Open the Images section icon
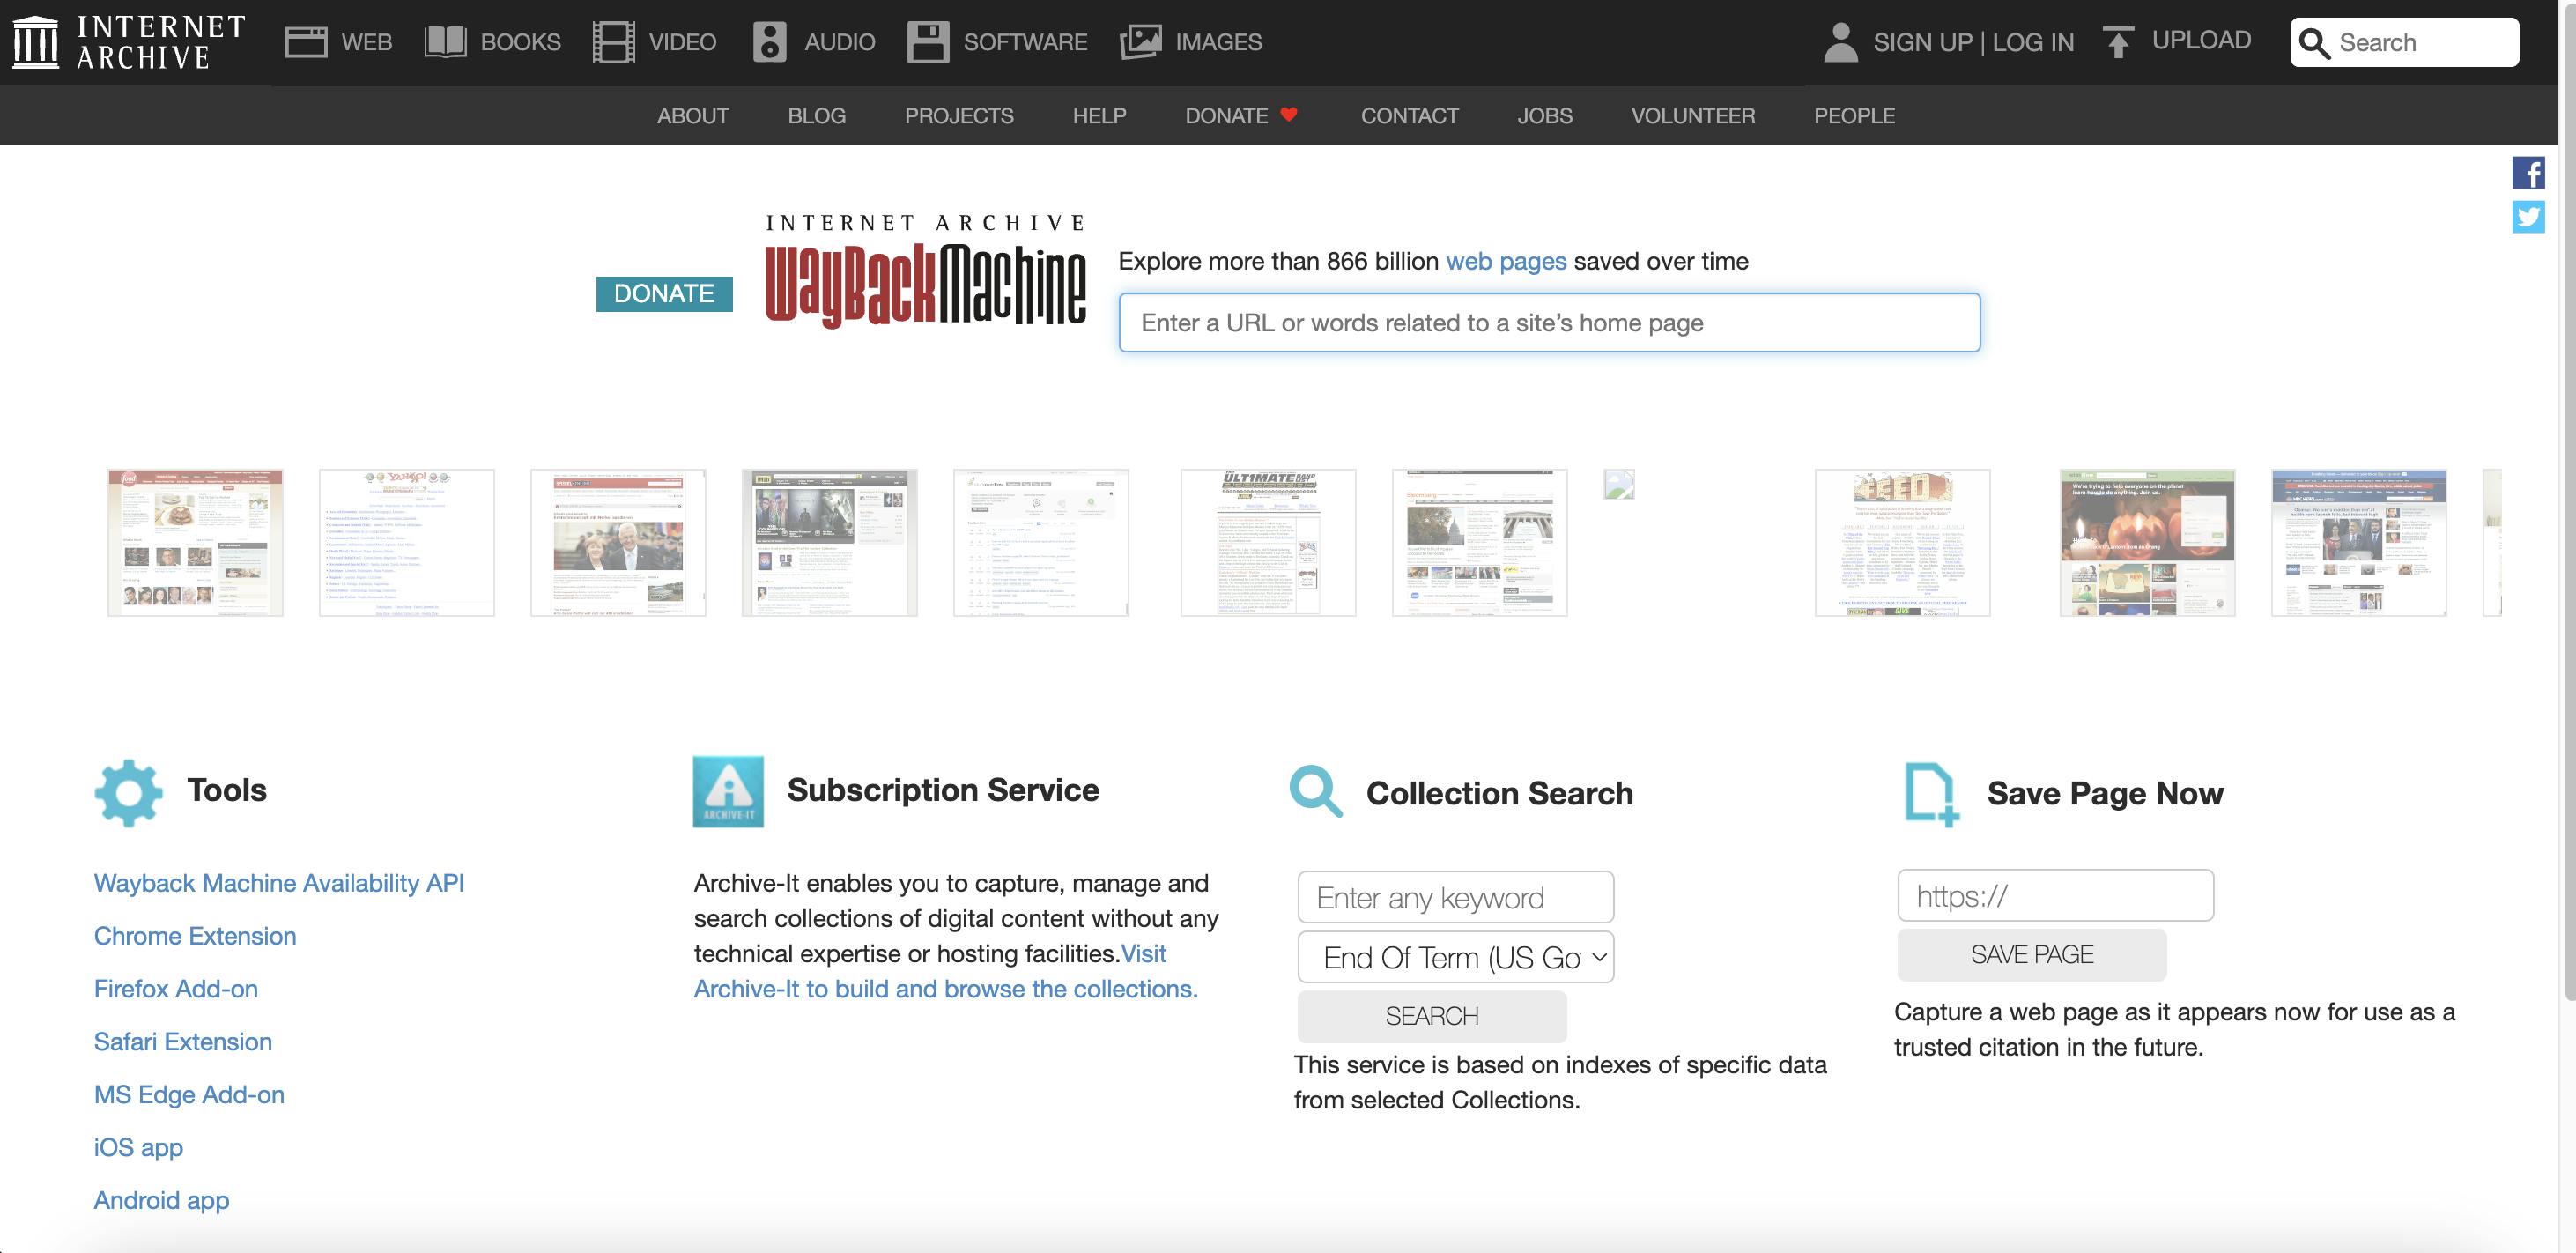 click(1140, 41)
